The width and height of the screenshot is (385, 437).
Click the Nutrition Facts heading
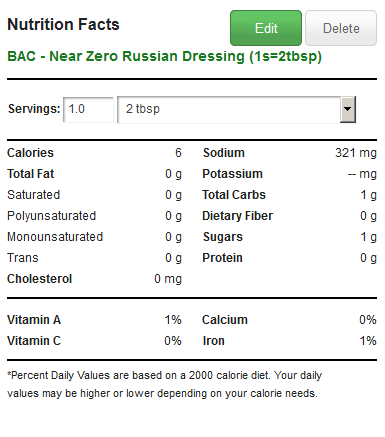tap(63, 24)
